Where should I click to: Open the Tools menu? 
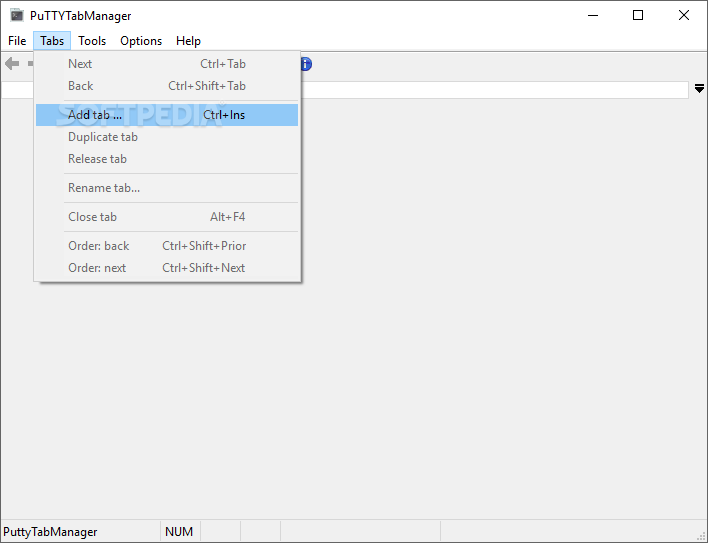pyautogui.click(x=92, y=41)
